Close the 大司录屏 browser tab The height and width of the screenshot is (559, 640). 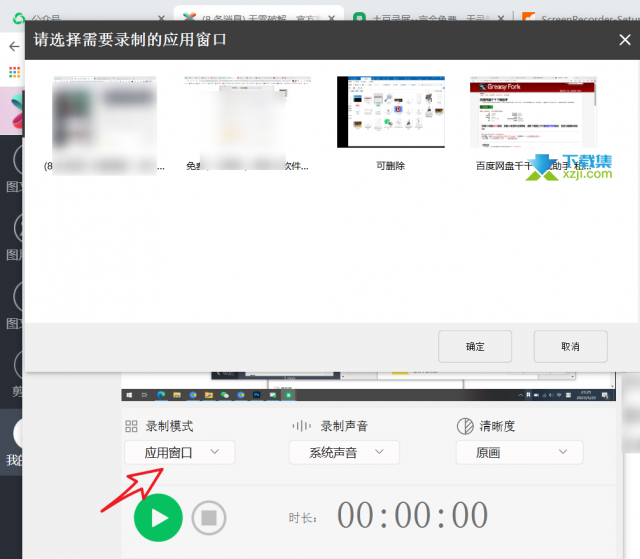pyautogui.click(x=501, y=18)
